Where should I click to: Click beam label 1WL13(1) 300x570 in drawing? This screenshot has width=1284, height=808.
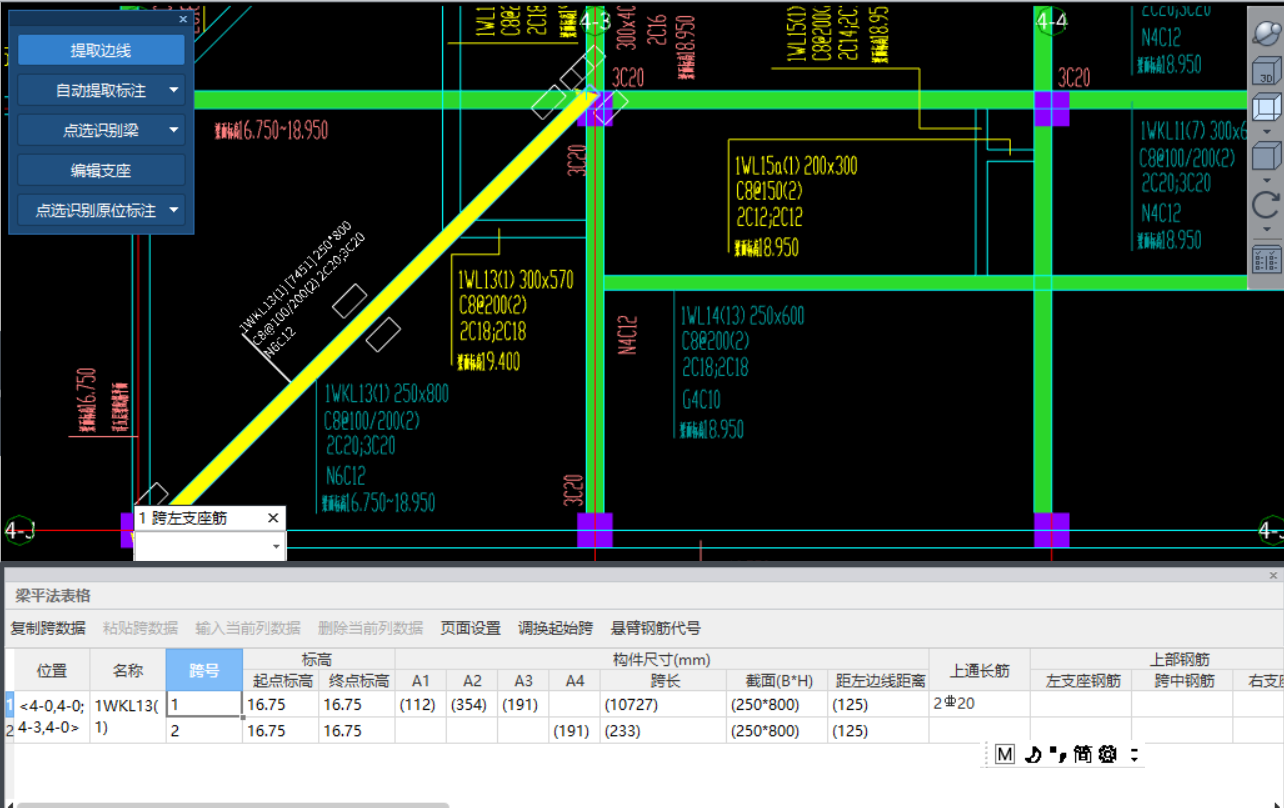tap(516, 279)
